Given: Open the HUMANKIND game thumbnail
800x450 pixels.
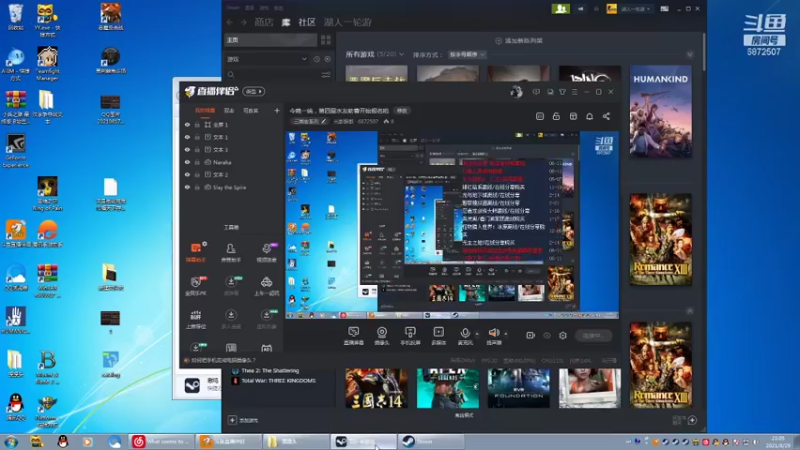Looking at the screenshot, I should [661, 111].
